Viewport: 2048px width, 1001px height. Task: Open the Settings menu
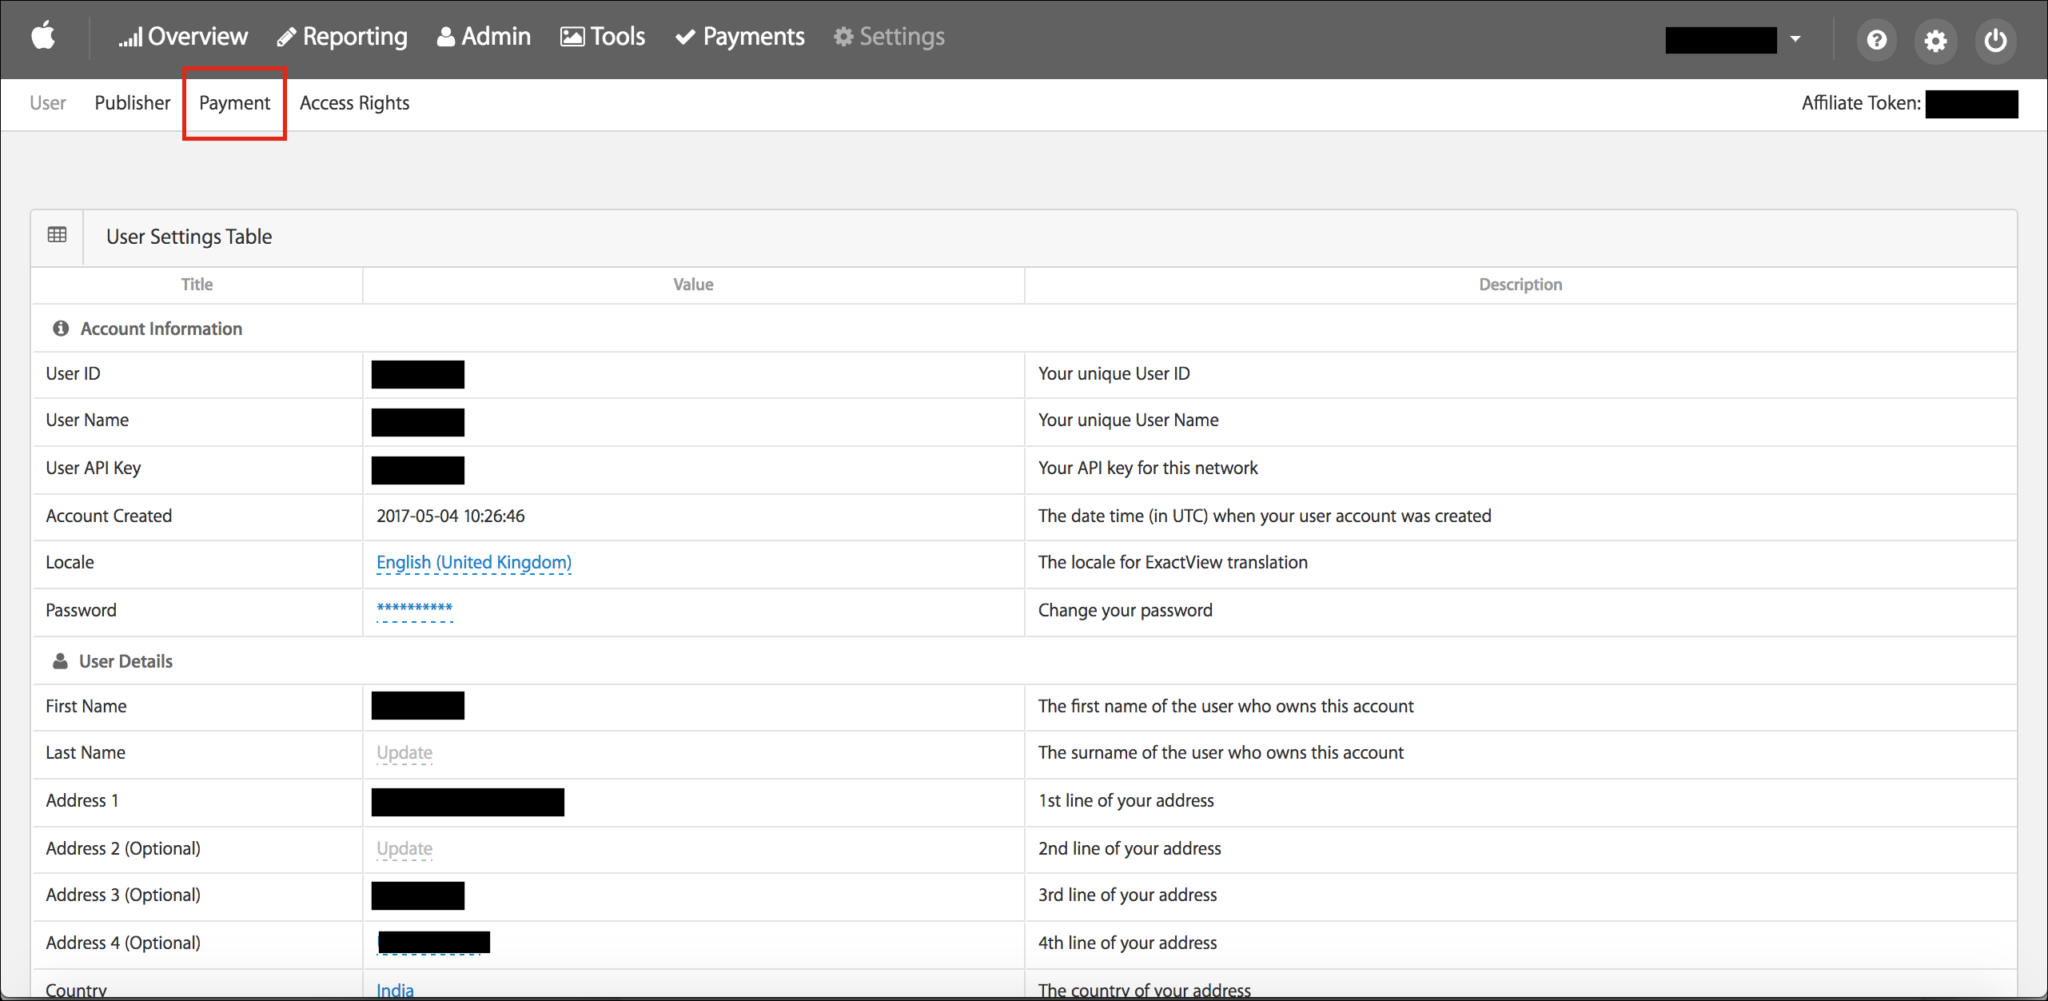pyautogui.click(x=889, y=37)
